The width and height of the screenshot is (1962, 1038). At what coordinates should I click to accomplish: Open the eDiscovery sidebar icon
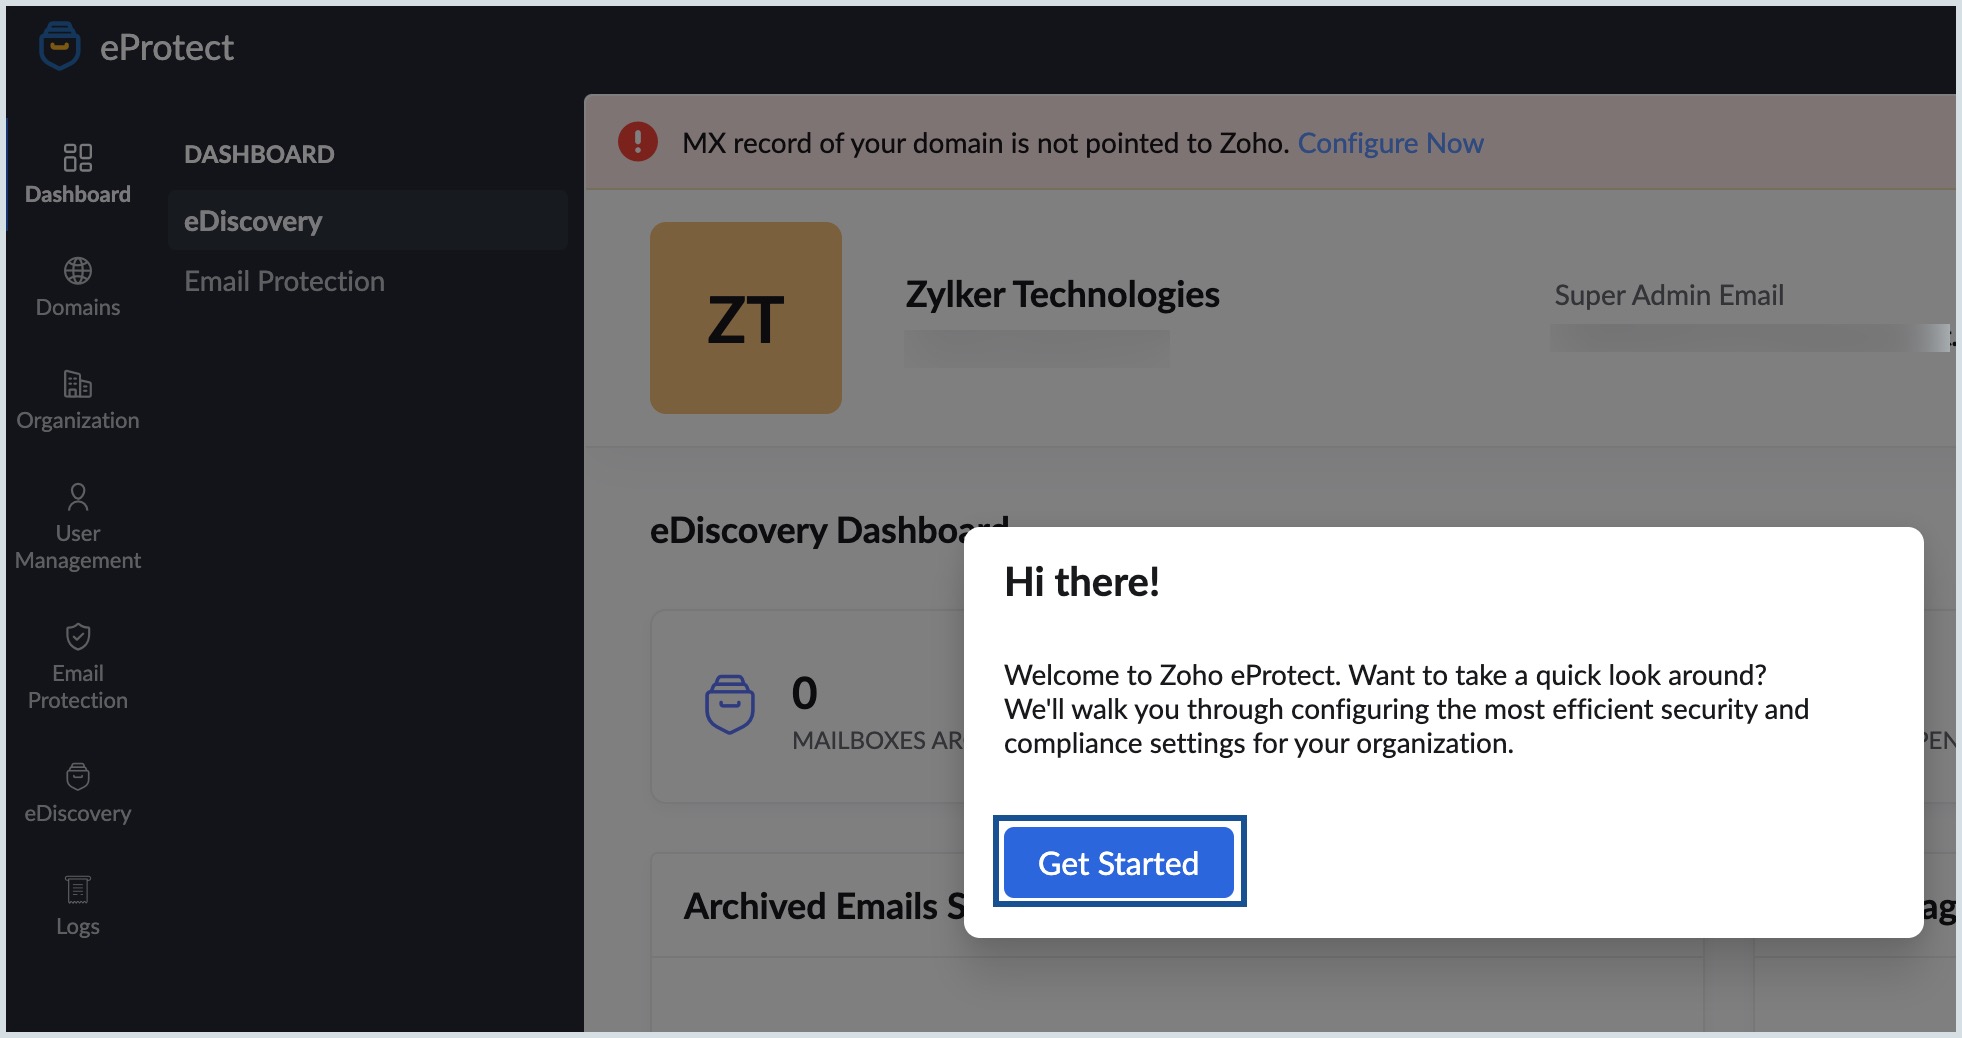(78, 777)
